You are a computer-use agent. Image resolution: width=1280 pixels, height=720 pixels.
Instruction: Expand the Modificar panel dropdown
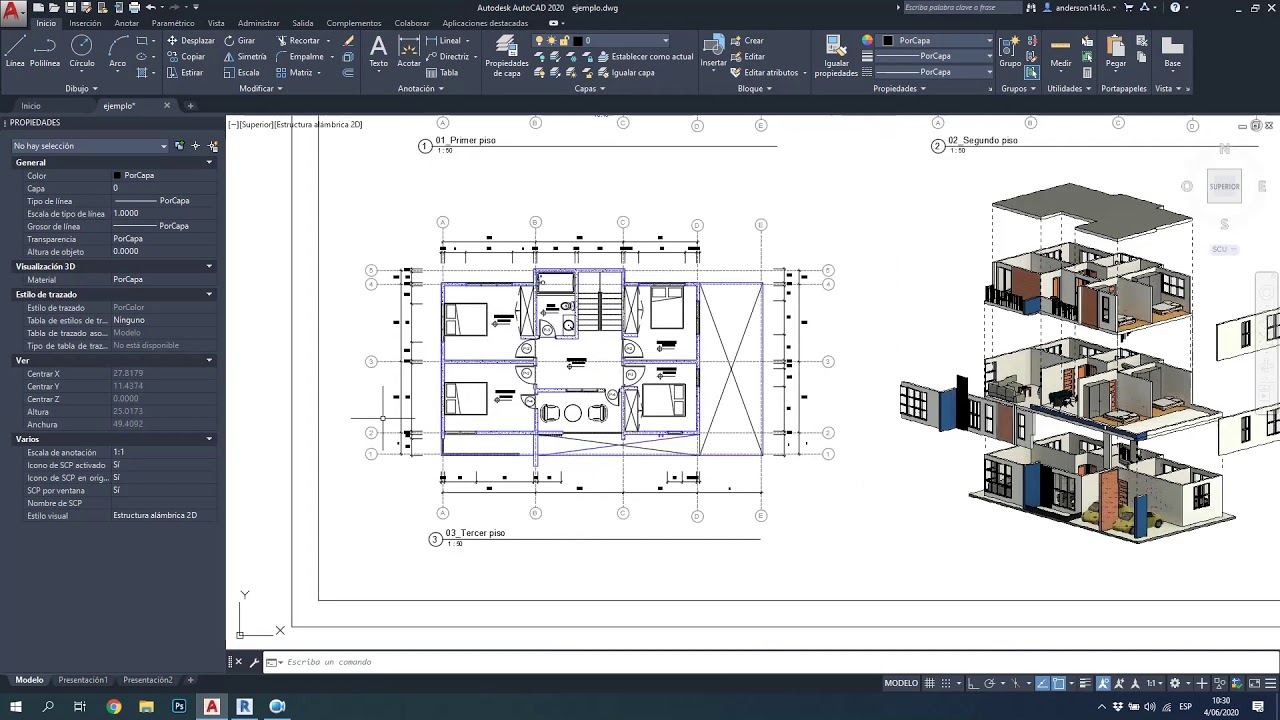(x=261, y=88)
